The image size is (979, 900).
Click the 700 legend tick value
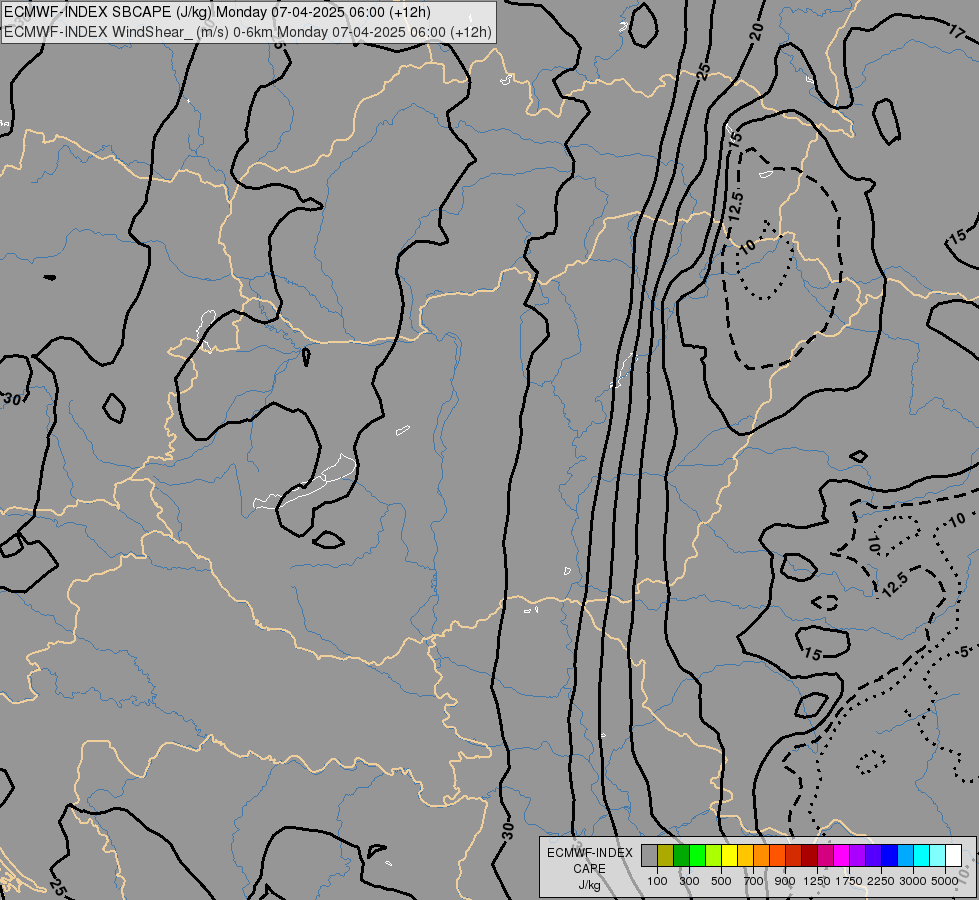(x=754, y=881)
